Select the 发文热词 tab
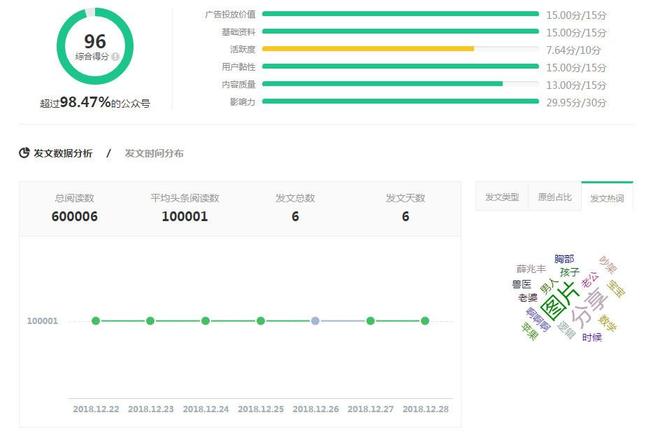This screenshot has width=660, height=436. [608, 198]
